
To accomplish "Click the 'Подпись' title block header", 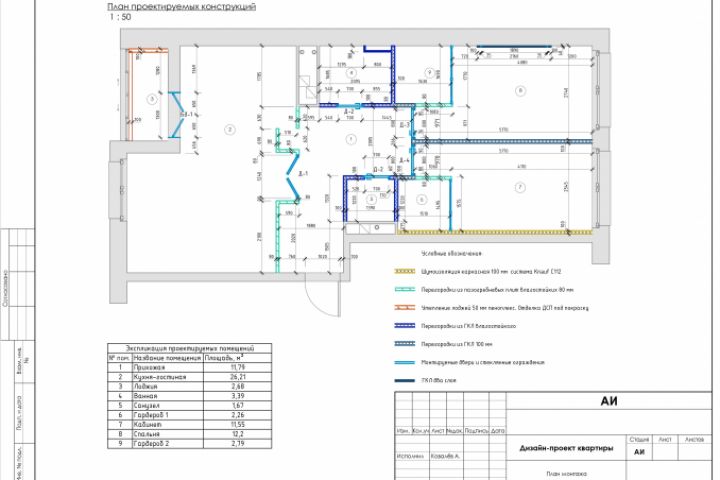I will click(476, 431).
